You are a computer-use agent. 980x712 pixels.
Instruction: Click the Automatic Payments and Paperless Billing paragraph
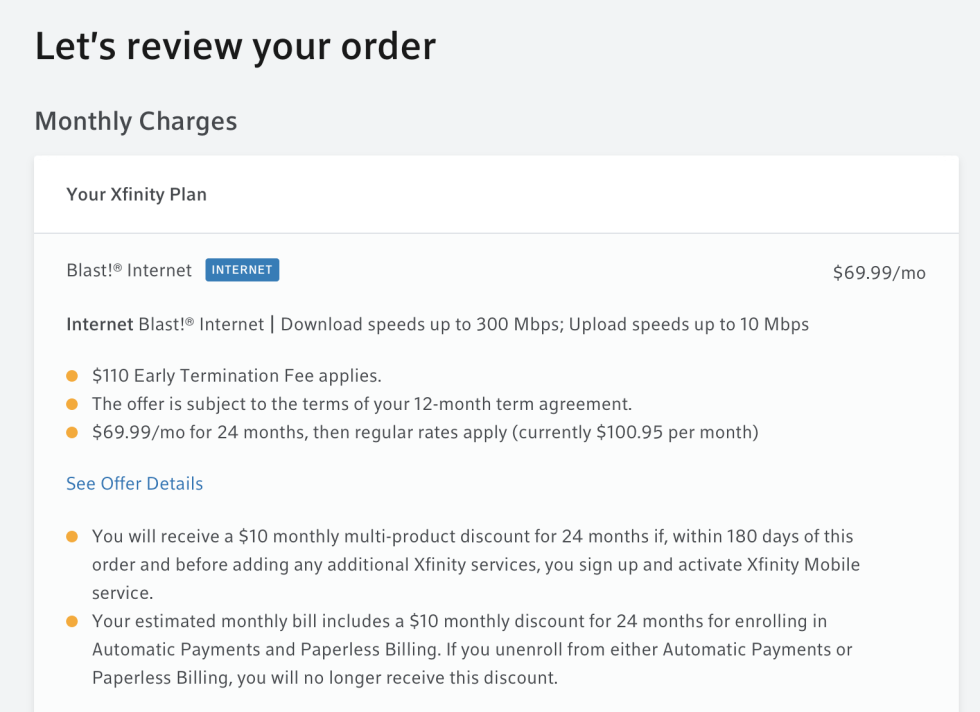pyautogui.click(x=472, y=649)
